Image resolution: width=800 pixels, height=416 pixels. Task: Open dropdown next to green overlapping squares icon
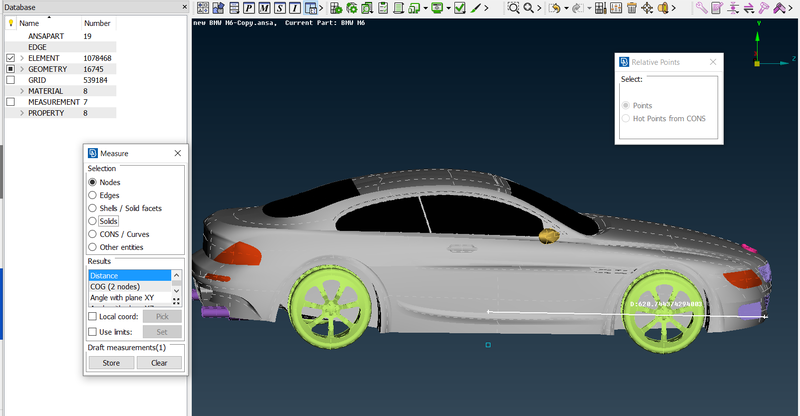(x=426, y=8)
